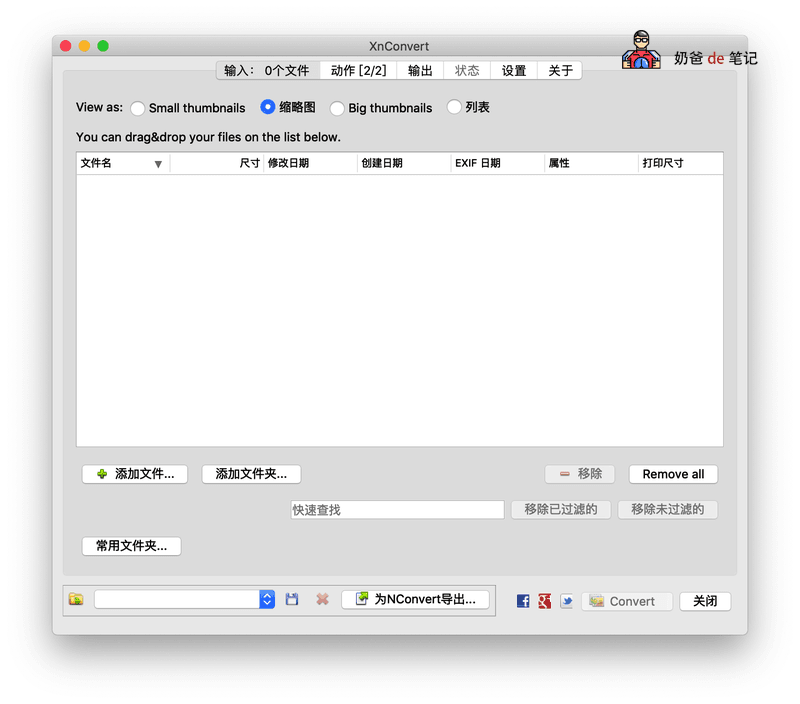
Task: Click the 移除 button
Action: tap(580, 474)
